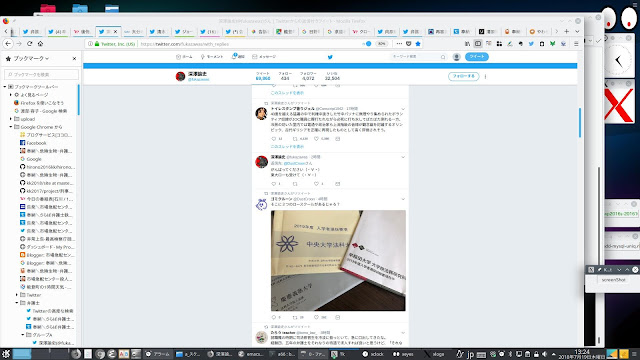Open メッセージ in Twitter navigation
The width and height of the screenshot is (640, 360).
coord(264,57)
